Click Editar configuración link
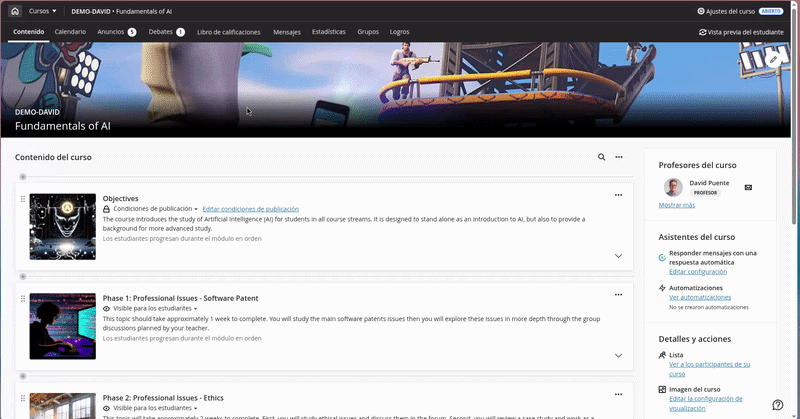This screenshot has height=419, width=800. pyautogui.click(x=698, y=272)
